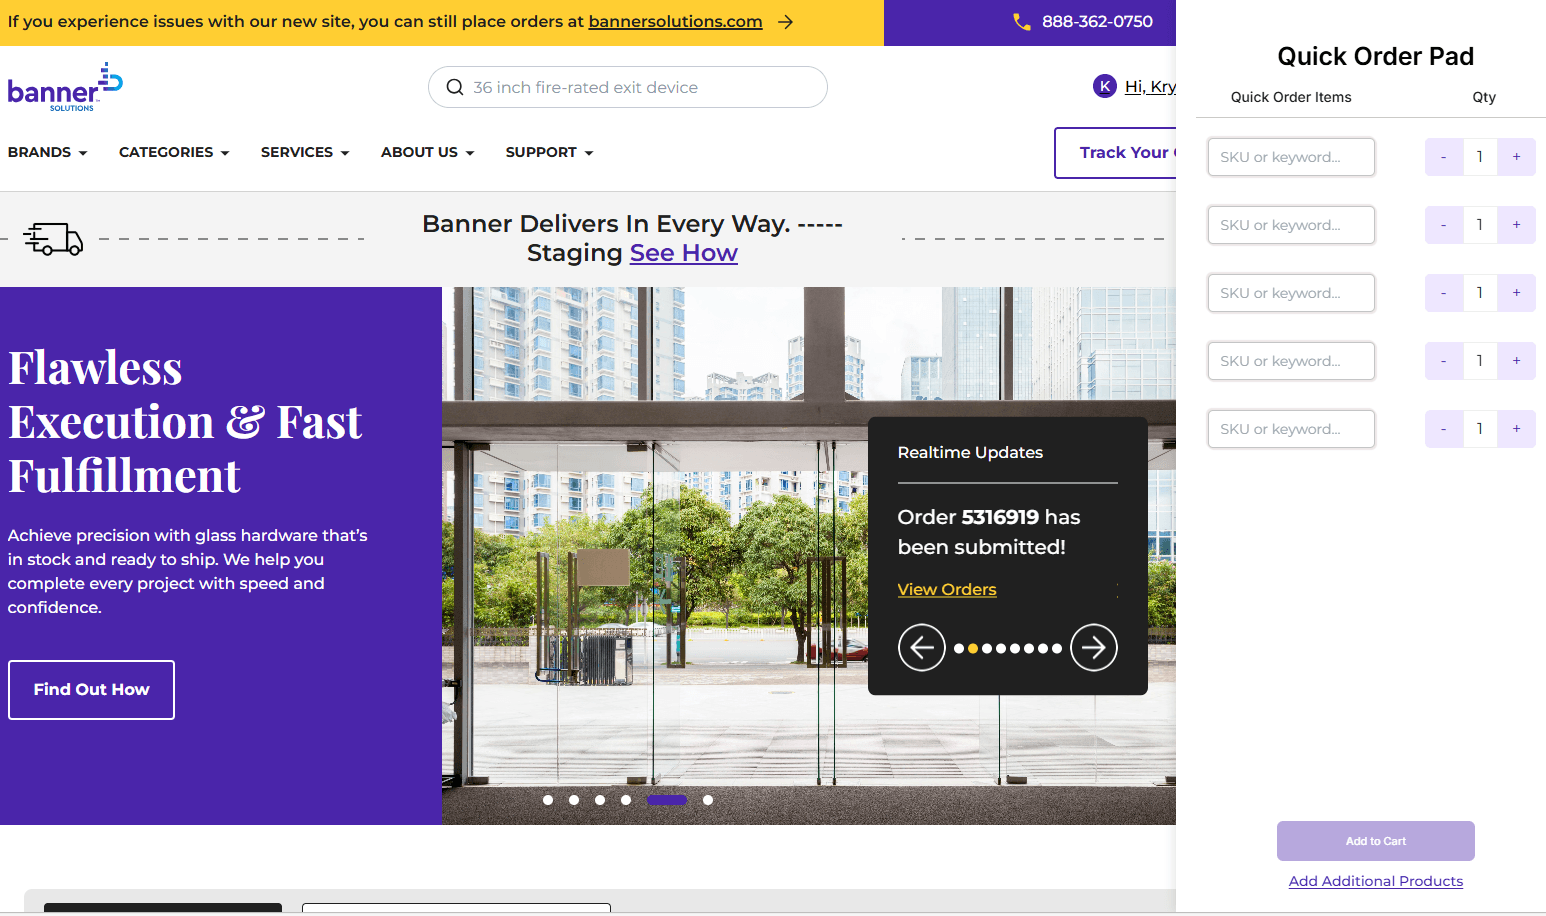Click the phone icon in top bar
This screenshot has height=916, width=1546.
[1021, 22]
